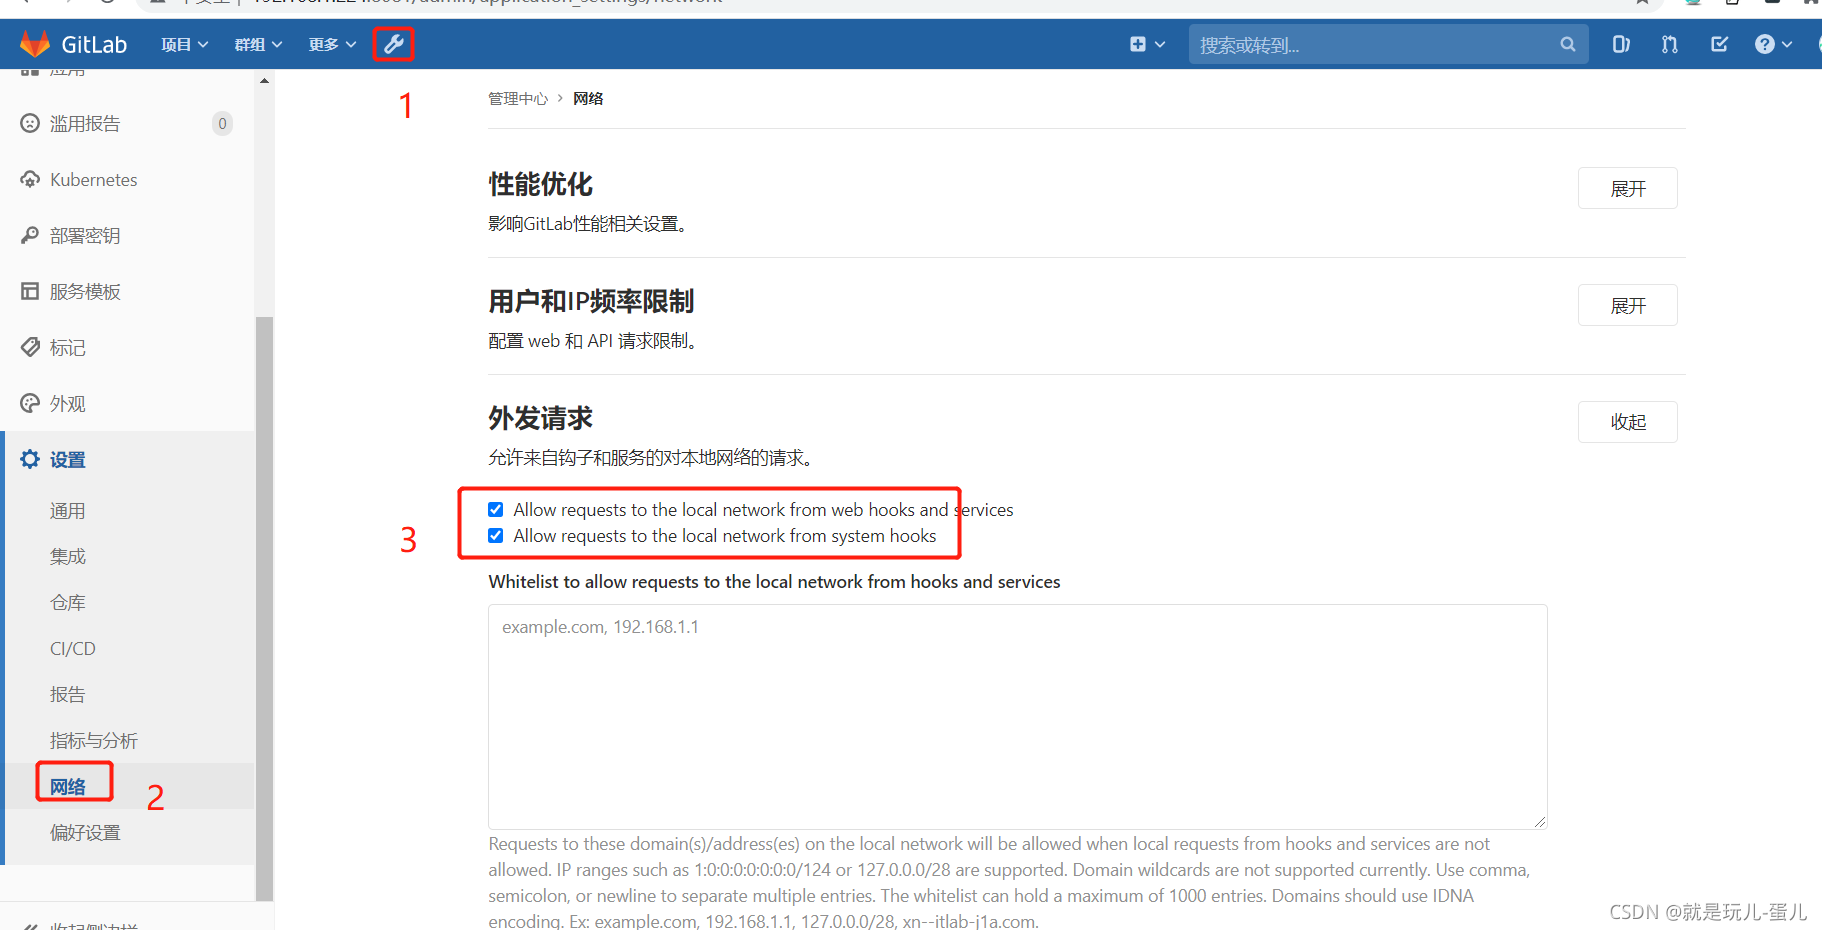Collapse the 外发请求 section with 收起
The height and width of the screenshot is (930, 1822).
(1627, 422)
